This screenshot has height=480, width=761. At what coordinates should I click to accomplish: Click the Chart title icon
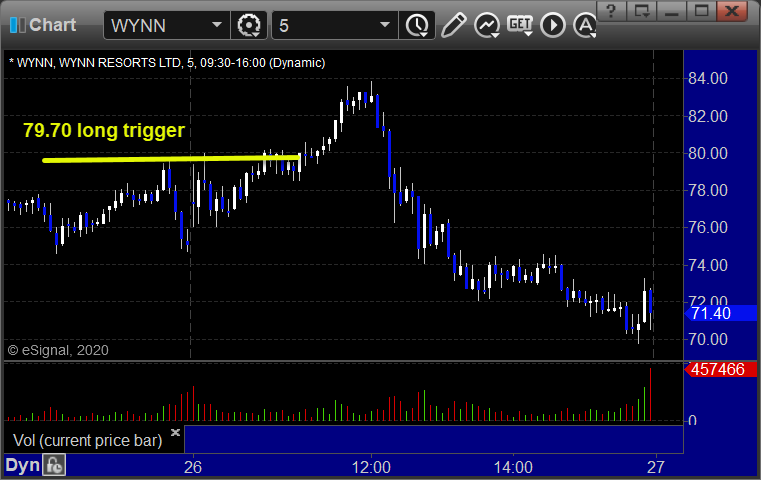[x=17, y=25]
